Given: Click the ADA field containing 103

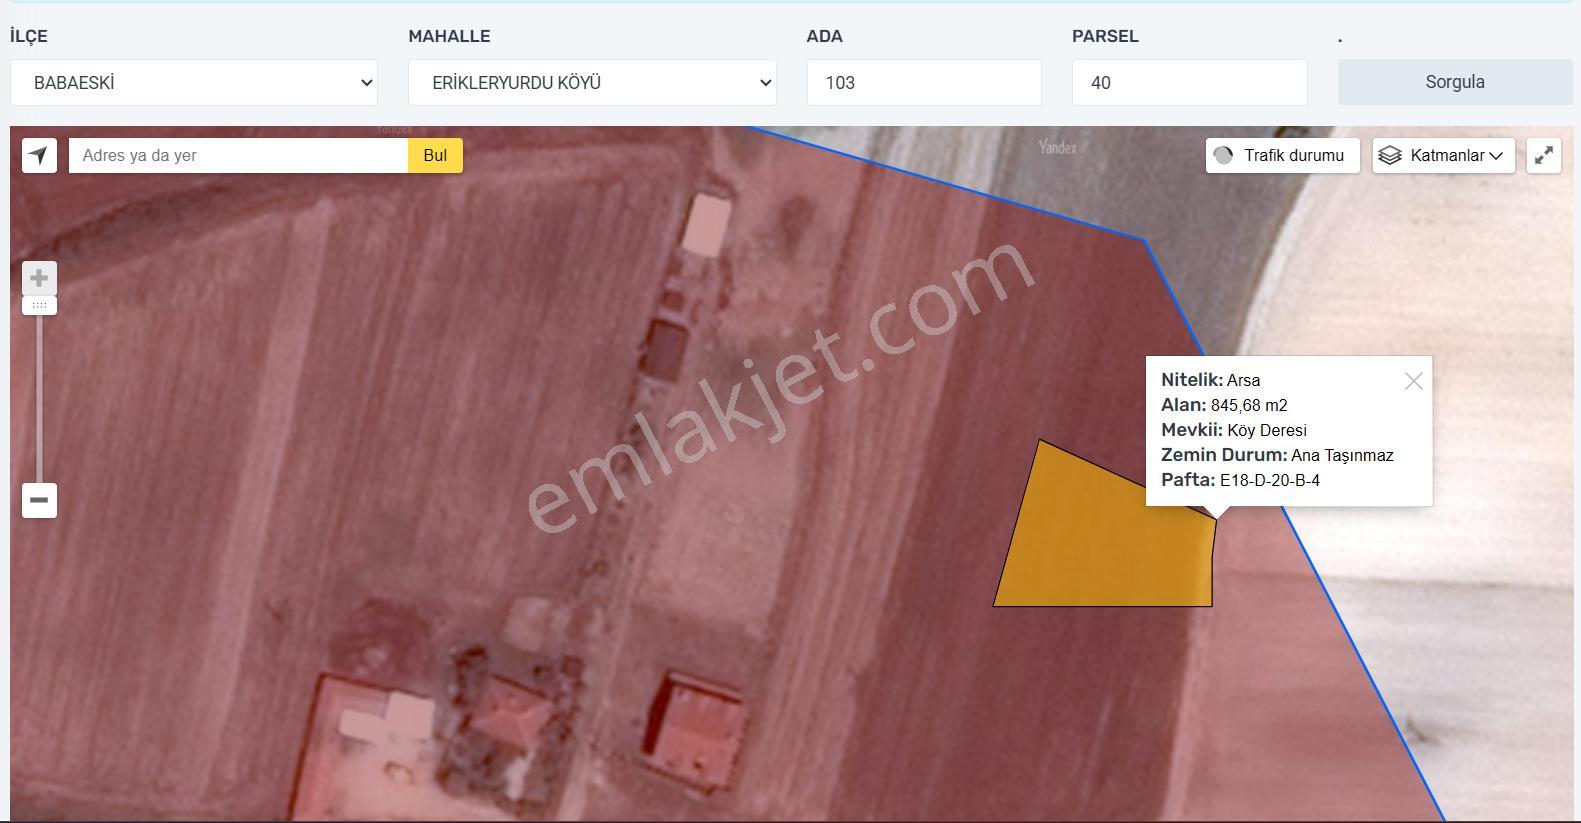Looking at the screenshot, I should (x=924, y=82).
